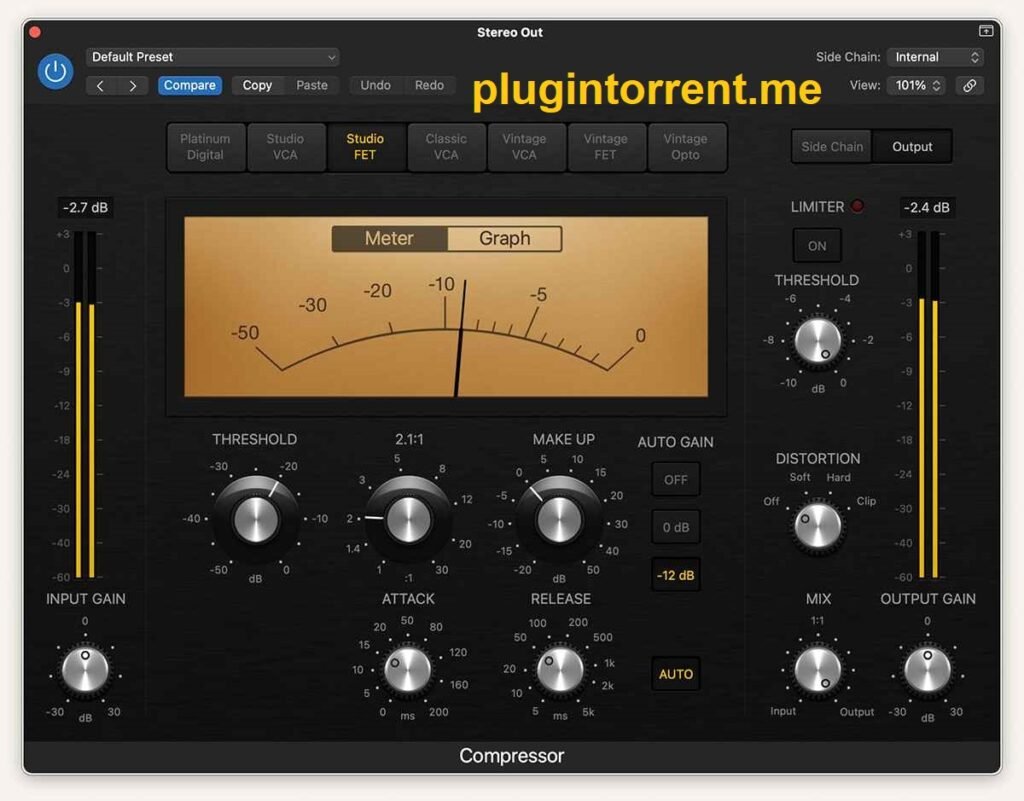Viewport: 1024px width, 801px height.
Task: Click the Make Up gain knob
Action: click(x=559, y=520)
